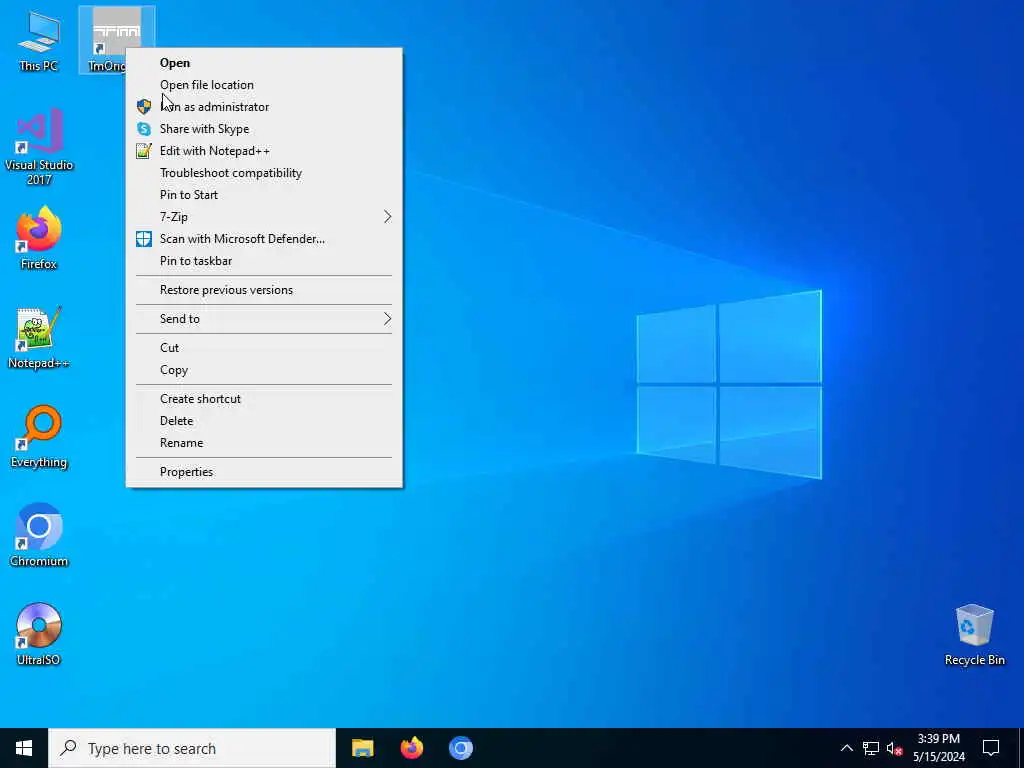Choose Open in the context menu
This screenshot has height=768, width=1024.
pyautogui.click(x=264, y=63)
